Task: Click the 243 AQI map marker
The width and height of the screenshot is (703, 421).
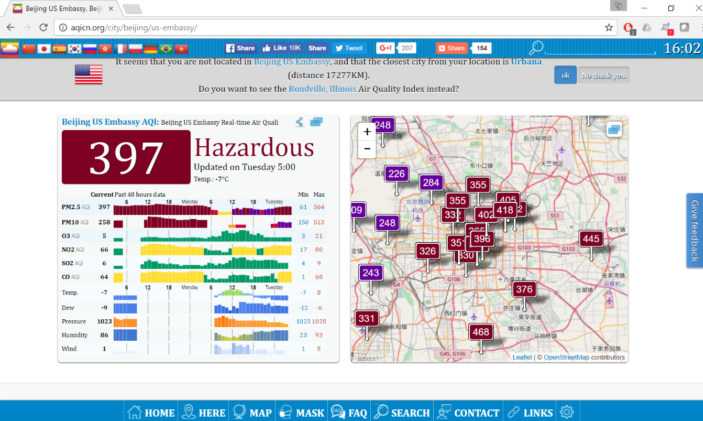Action: coord(371,273)
